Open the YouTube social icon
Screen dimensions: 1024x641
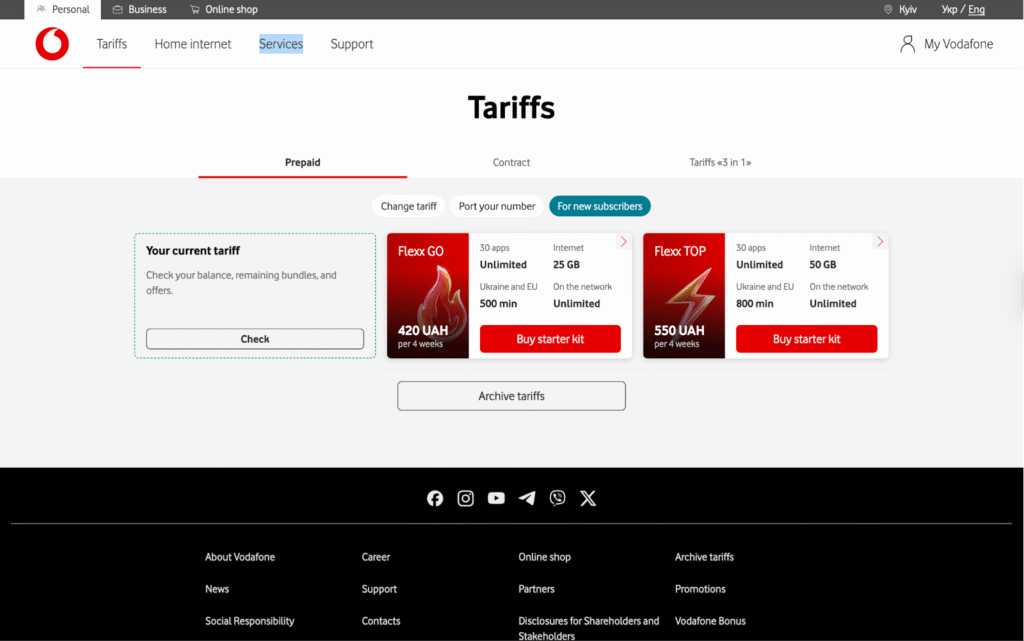[x=496, y=498]
